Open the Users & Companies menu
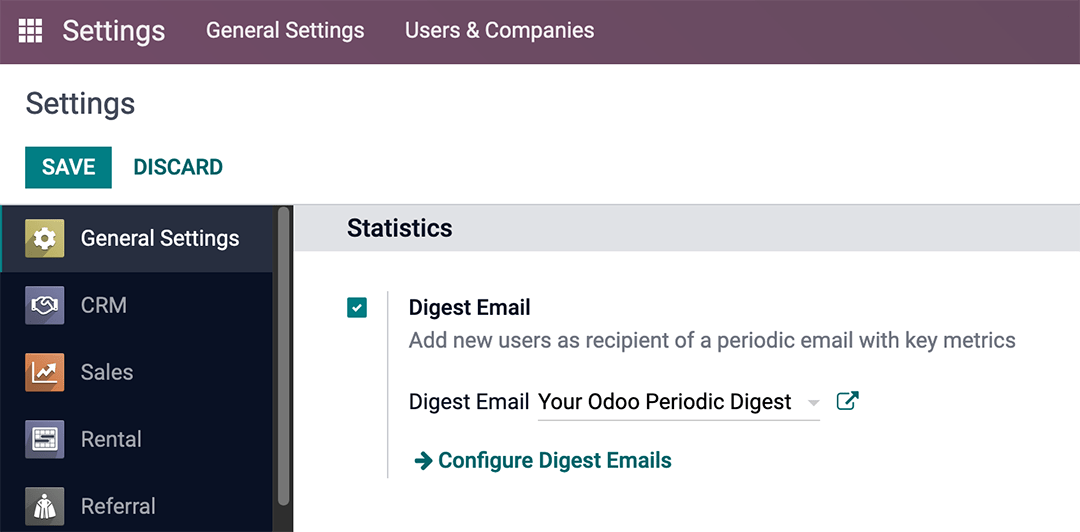This screenshot has width=1080, height=532. click(x=499, y=31)
